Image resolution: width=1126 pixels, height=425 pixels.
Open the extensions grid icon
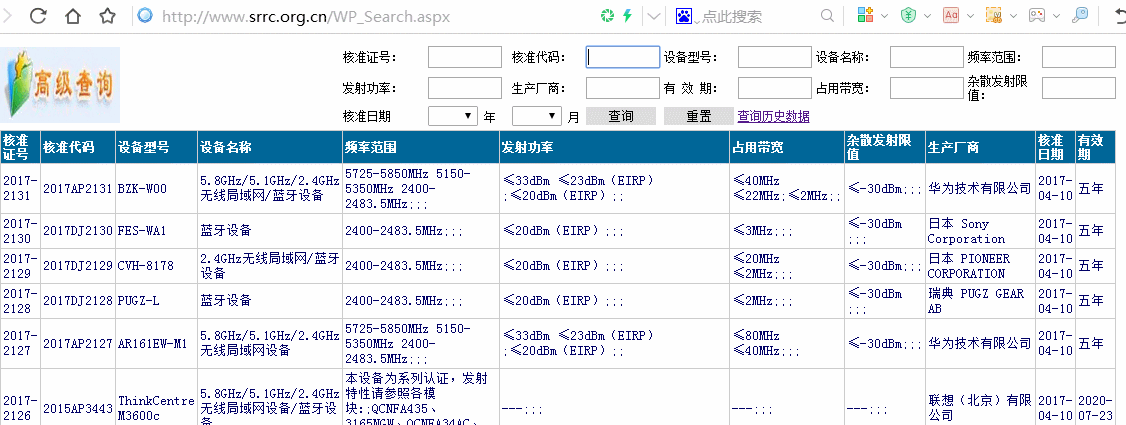coord(865,14)
